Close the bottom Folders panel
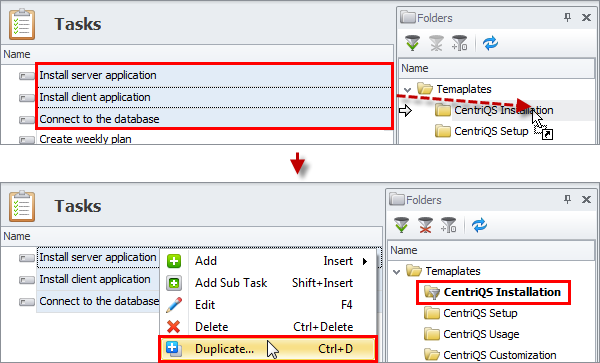Screen dimensions: 600x363 click(x=586, y=199)
